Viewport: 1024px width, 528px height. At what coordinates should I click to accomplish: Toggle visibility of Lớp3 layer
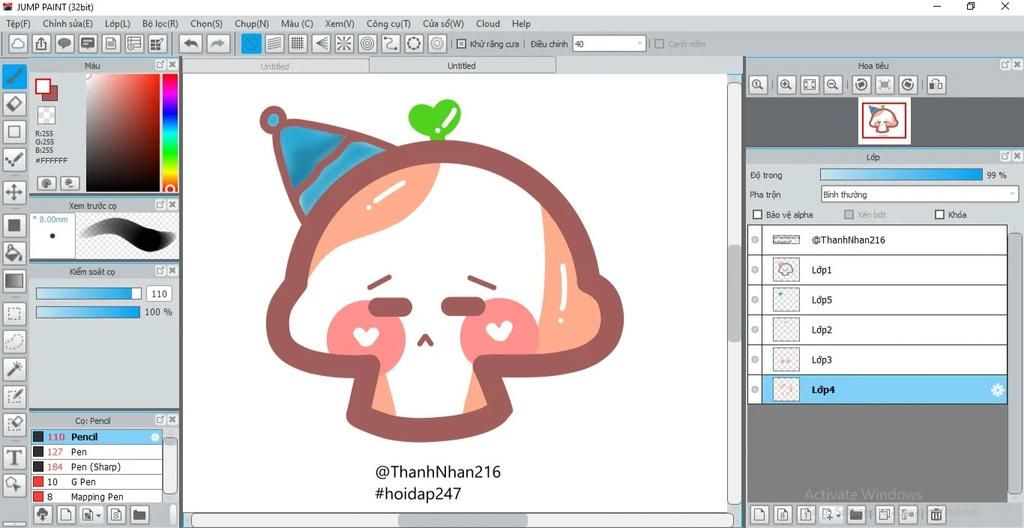pyautogui.click(x=756, y=360)
